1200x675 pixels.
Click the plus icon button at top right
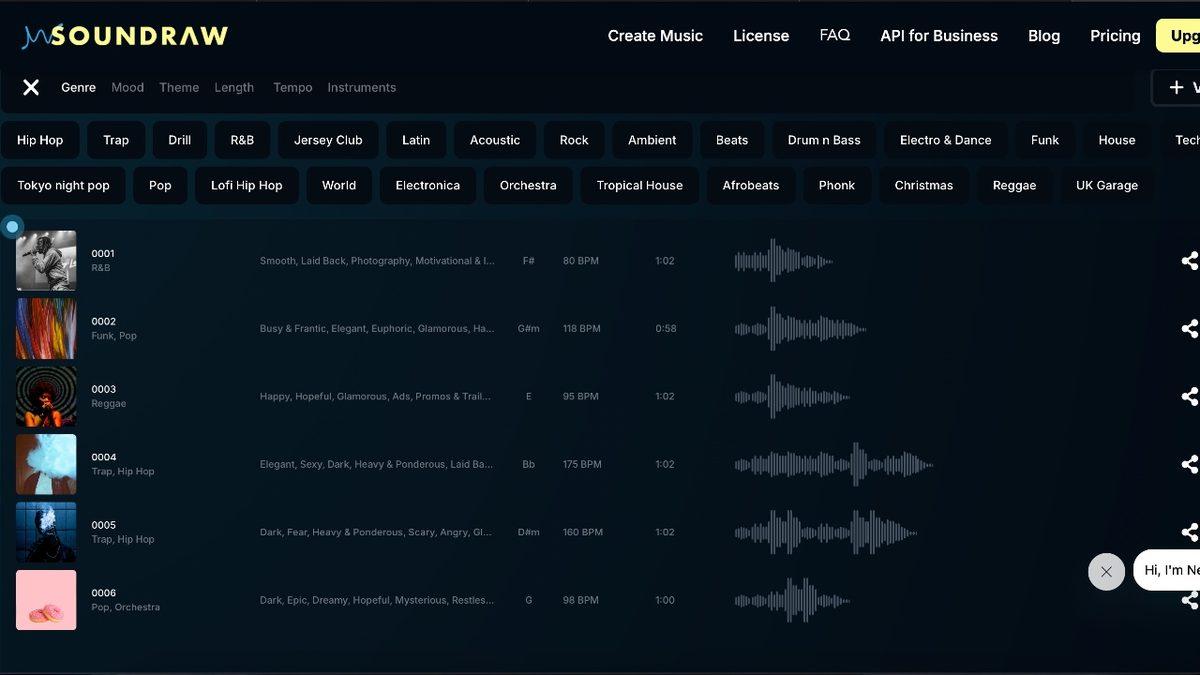pyautogui.click(x=1177, y=88)
